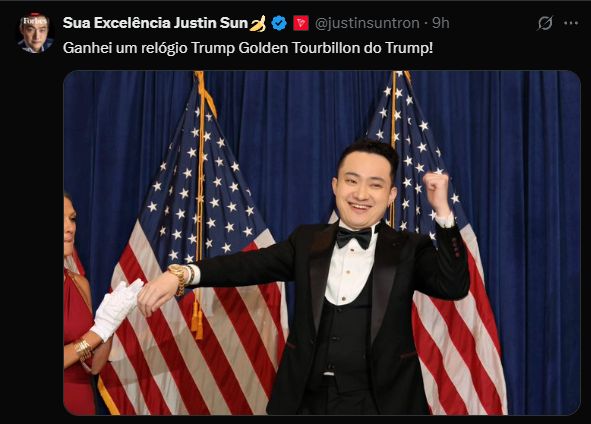
Task: Click the black bow tie in the photo
Action: 354,238
